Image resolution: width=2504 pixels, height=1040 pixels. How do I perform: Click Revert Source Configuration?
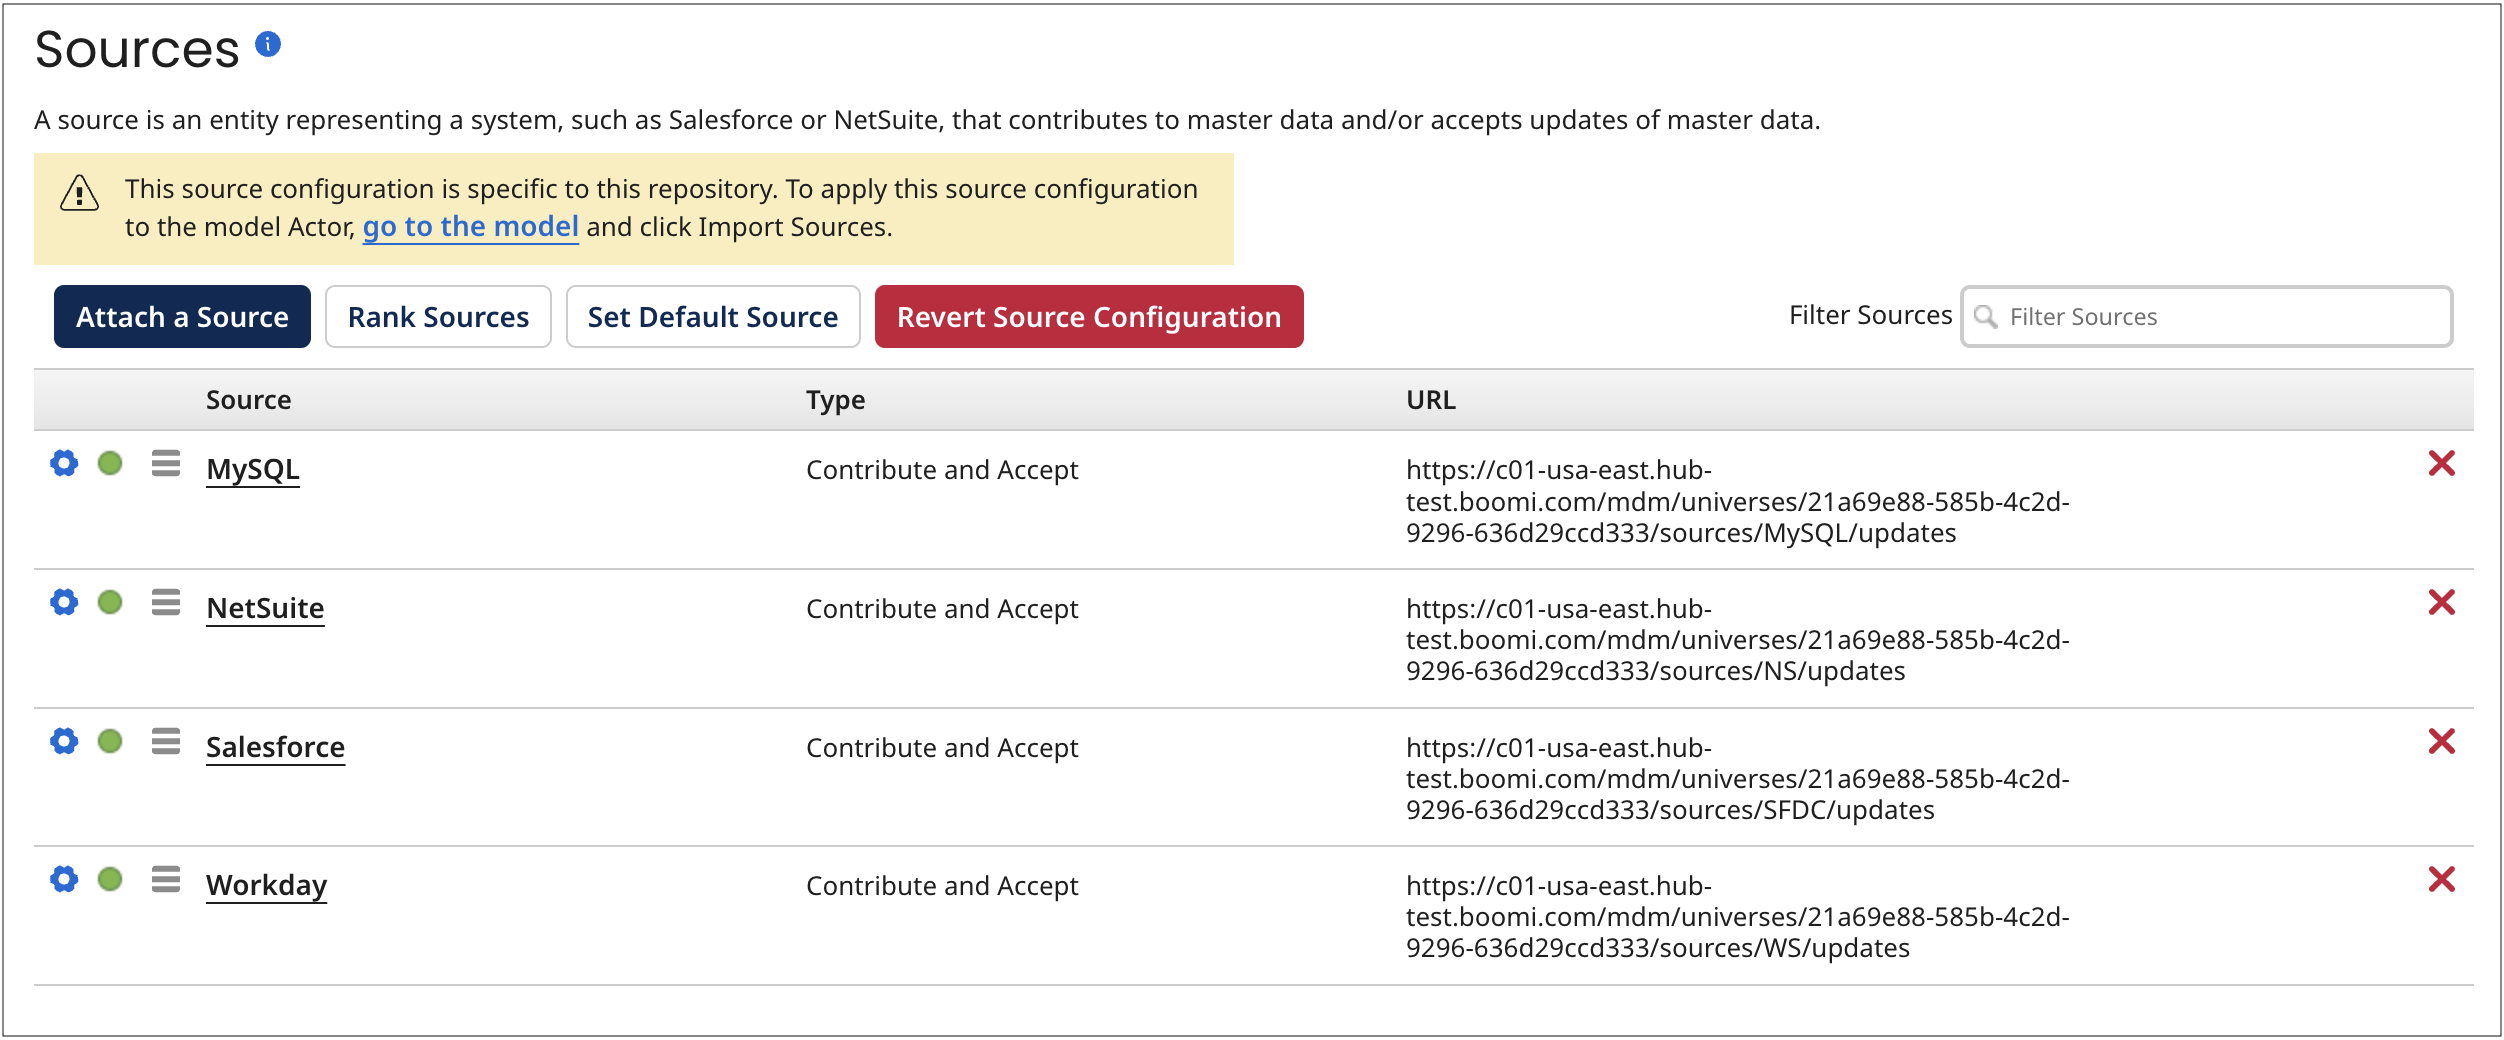[1090, 316]
